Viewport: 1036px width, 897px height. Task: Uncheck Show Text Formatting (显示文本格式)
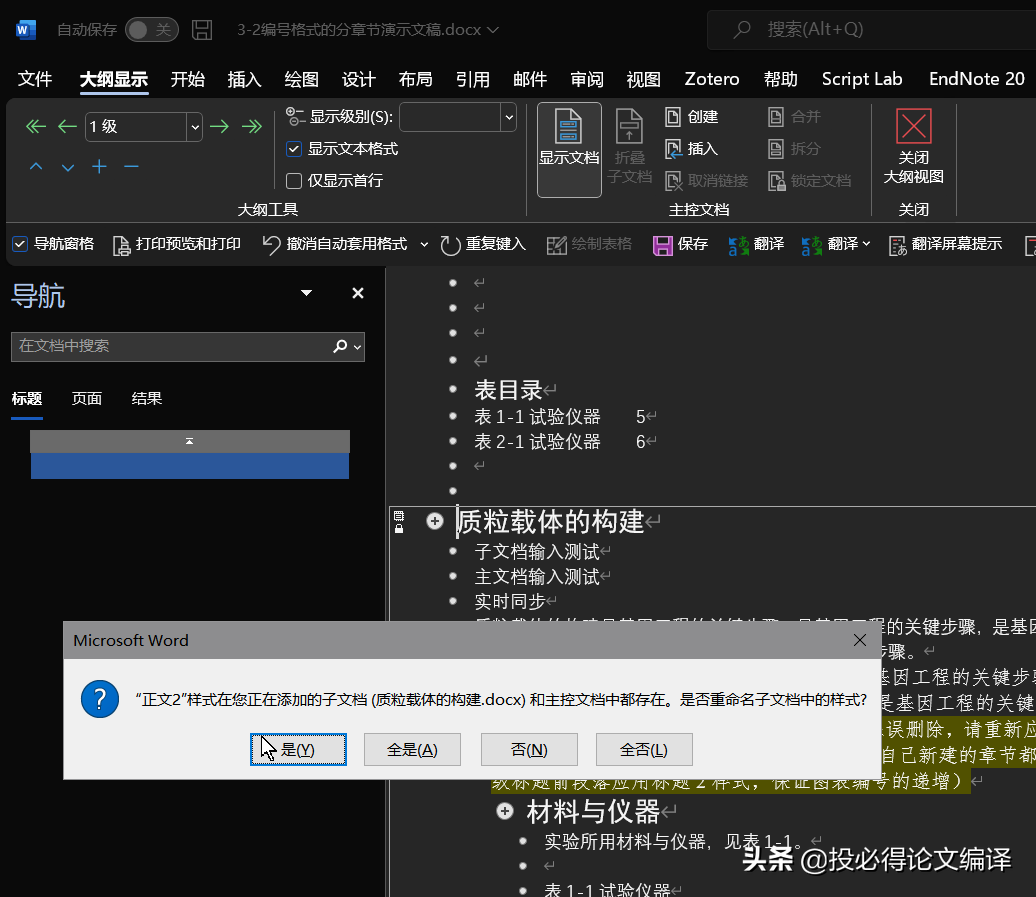pyautogui.click(x=294, y=149)
